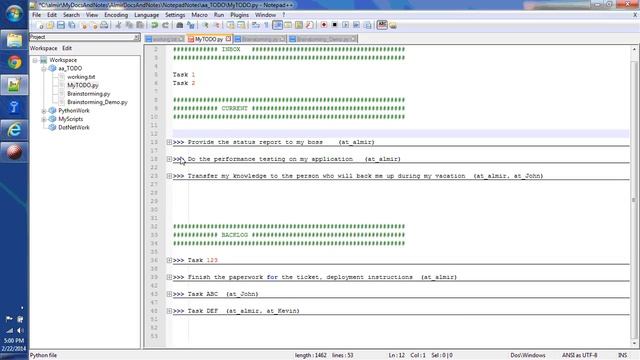Screen dimensions: 640x360
Task: Open Internet Explorer from the taskbar
Action: point(14,130)
